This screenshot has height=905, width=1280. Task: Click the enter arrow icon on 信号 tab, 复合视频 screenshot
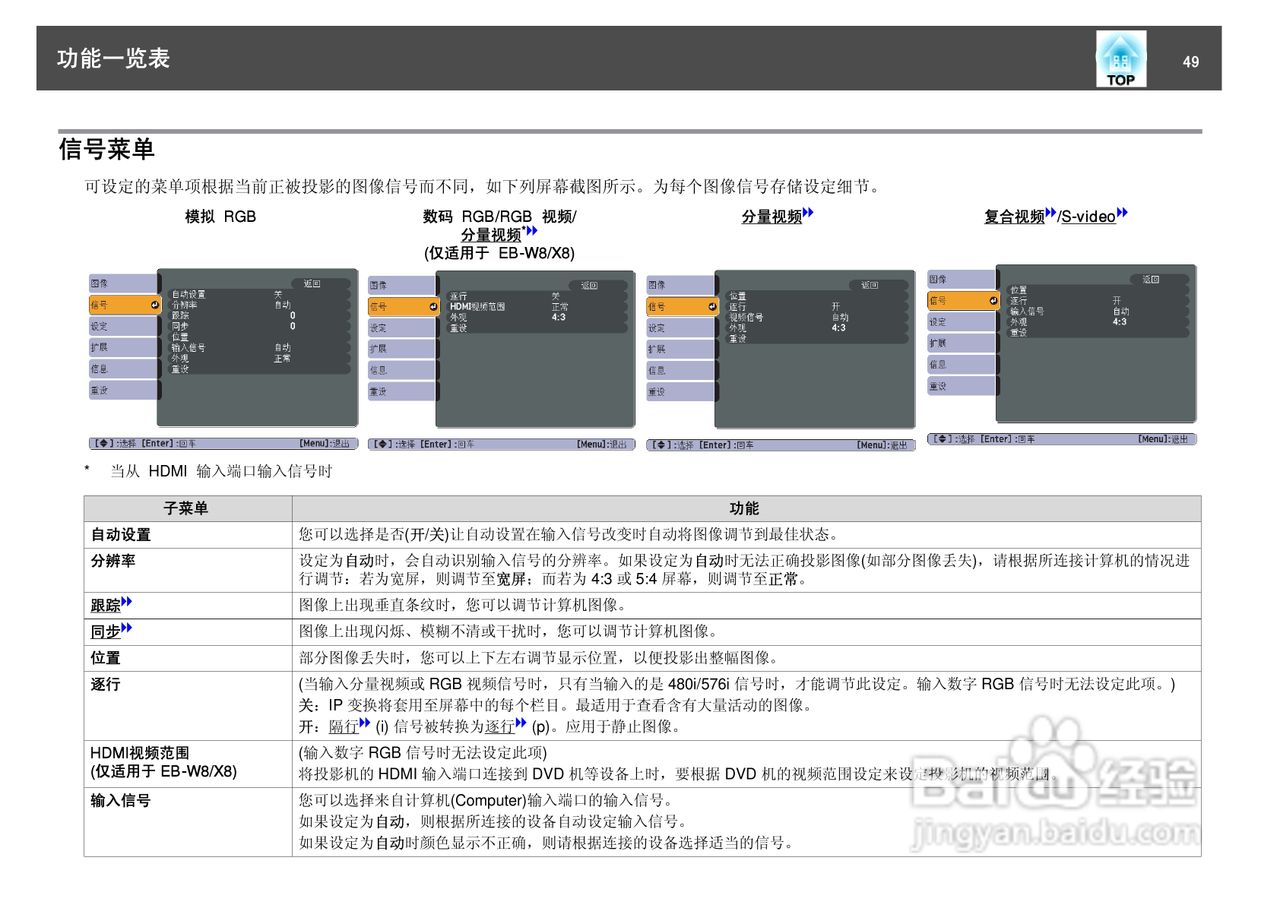click(992, 300)
